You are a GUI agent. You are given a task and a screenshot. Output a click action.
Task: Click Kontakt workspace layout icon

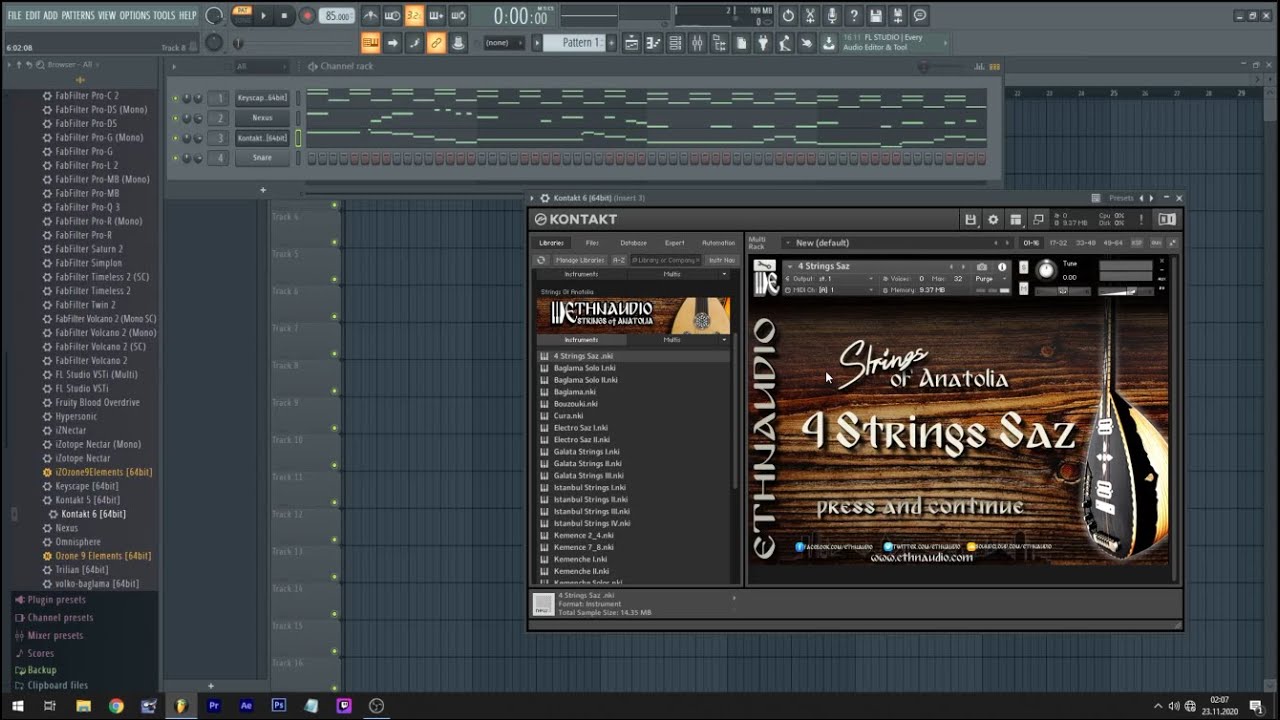pos(1016,220)
